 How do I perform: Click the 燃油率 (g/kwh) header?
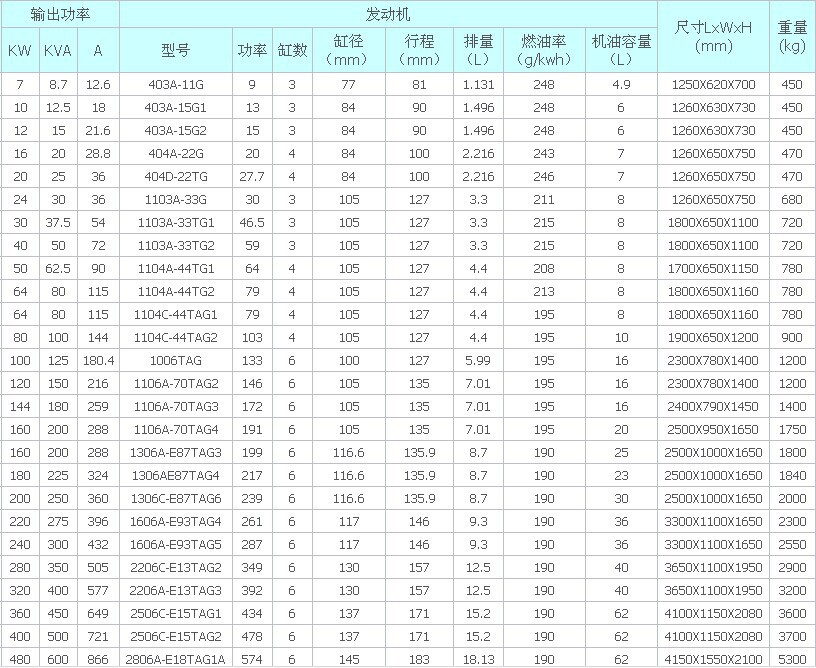coord(544,50)
